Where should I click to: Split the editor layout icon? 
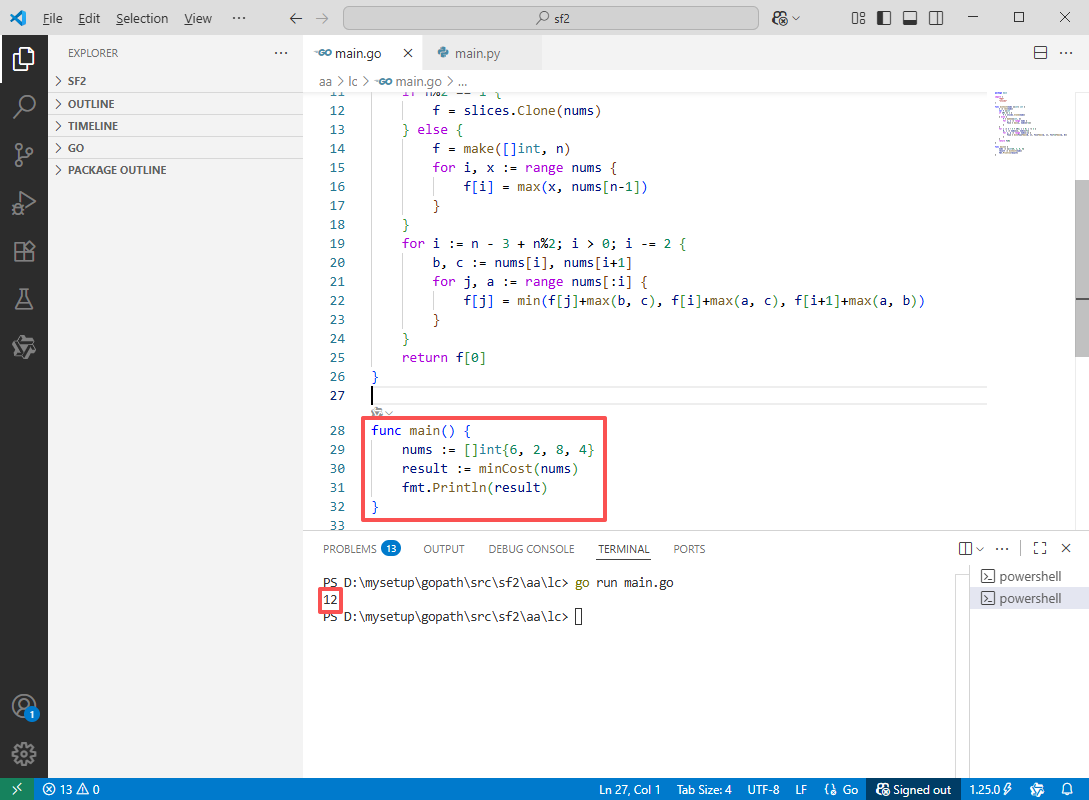(x=1040, y=53)
